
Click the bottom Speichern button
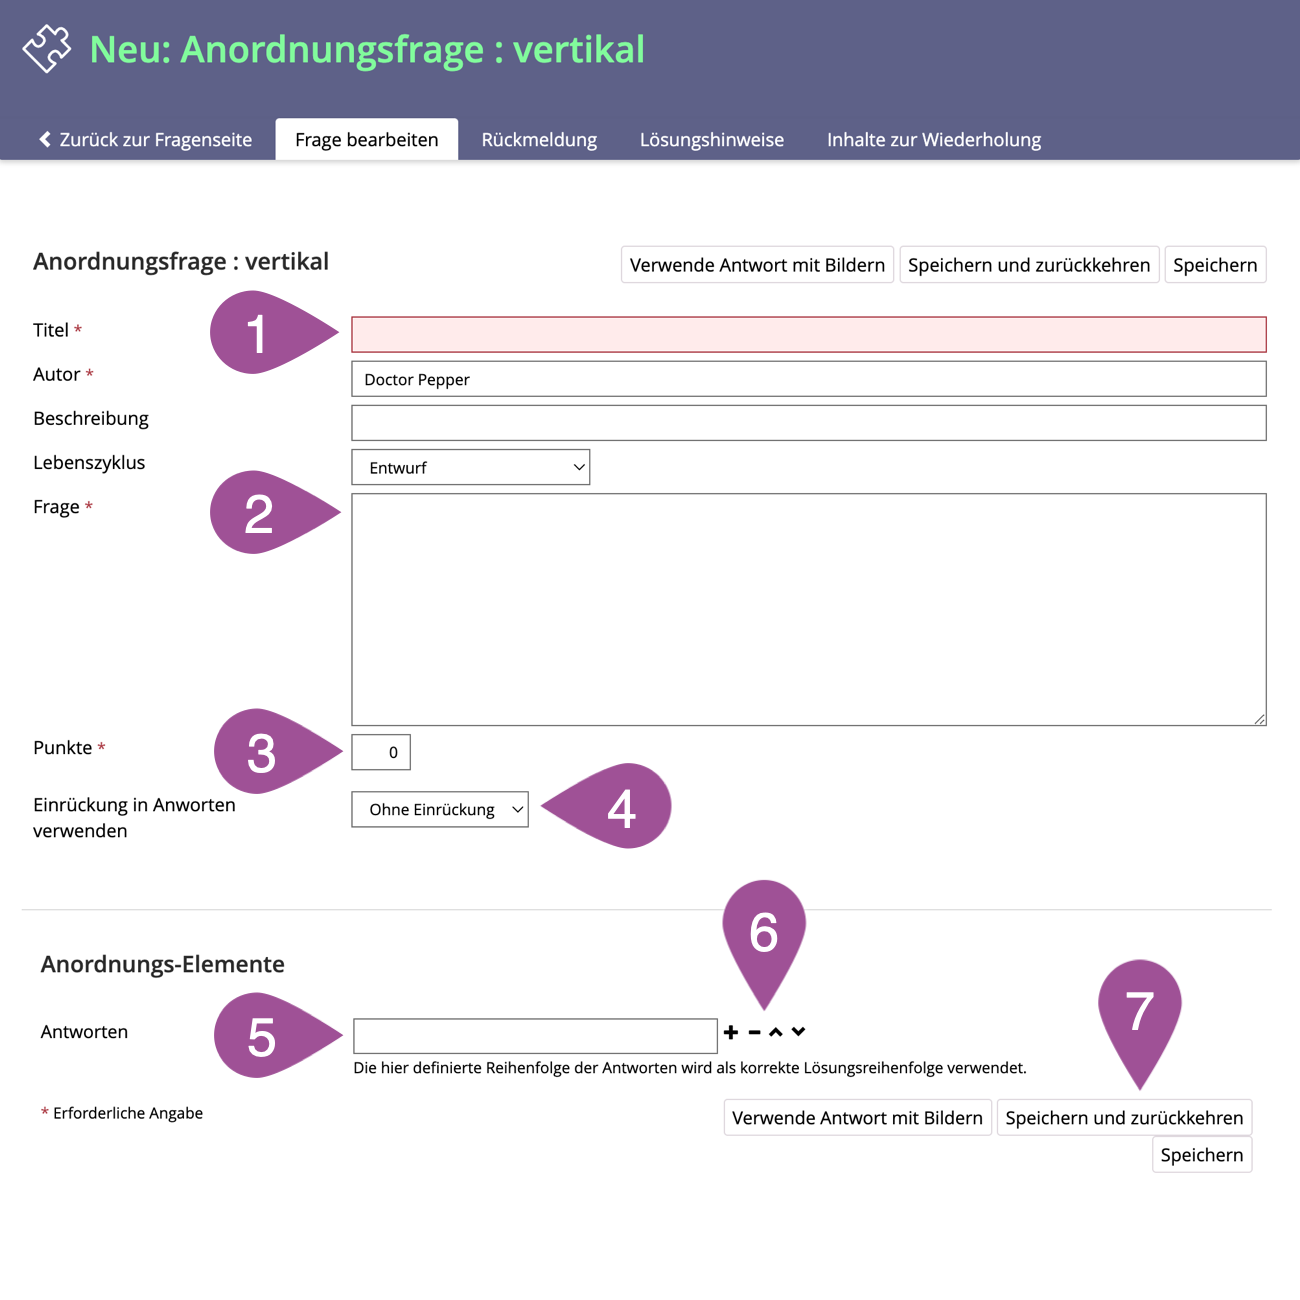(x=1201, y=1155)
